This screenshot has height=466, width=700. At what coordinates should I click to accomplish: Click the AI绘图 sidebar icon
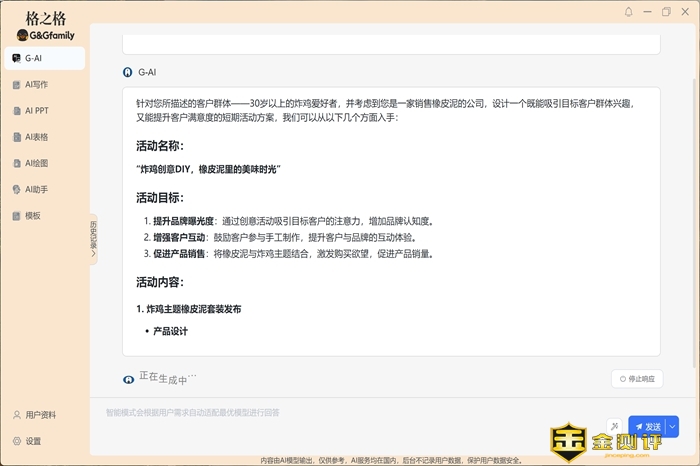(x=16, y=163)
